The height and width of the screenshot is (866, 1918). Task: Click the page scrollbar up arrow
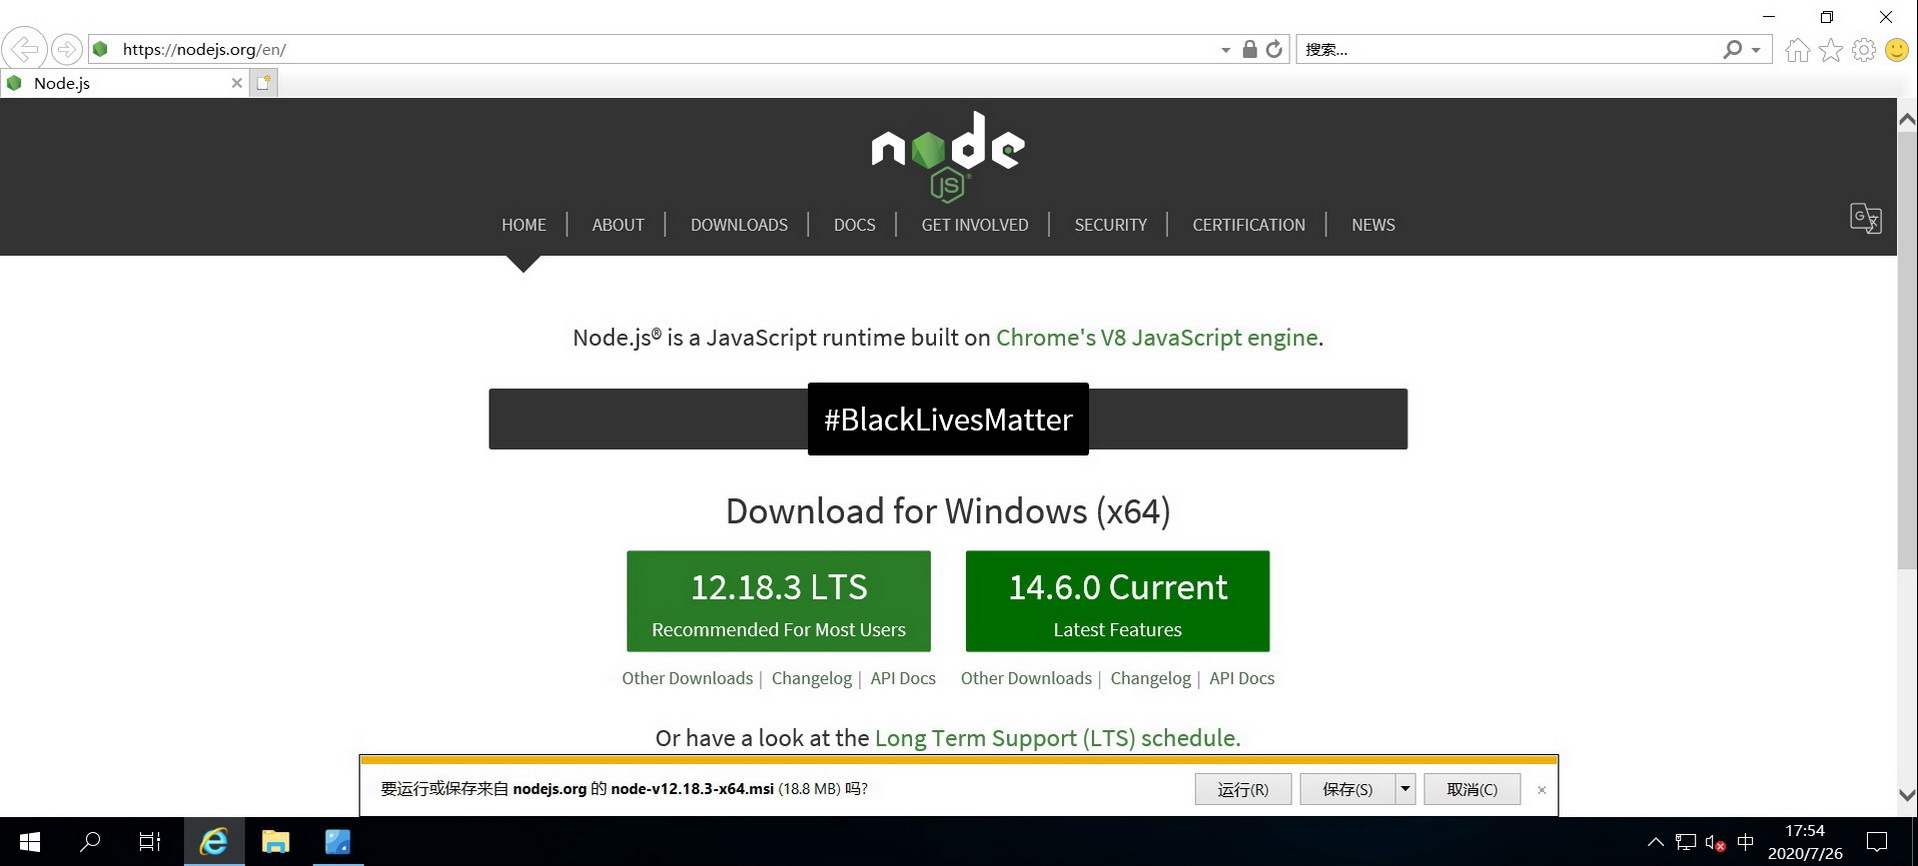(1907, 120)
